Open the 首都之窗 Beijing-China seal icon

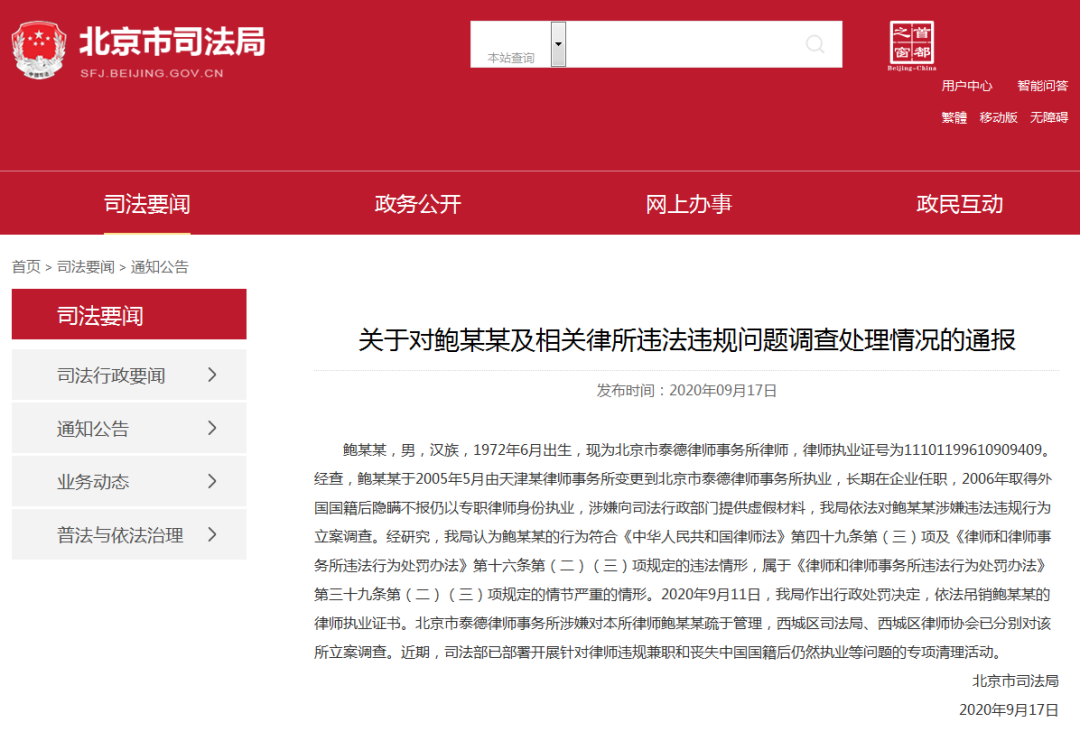[911, 45]
